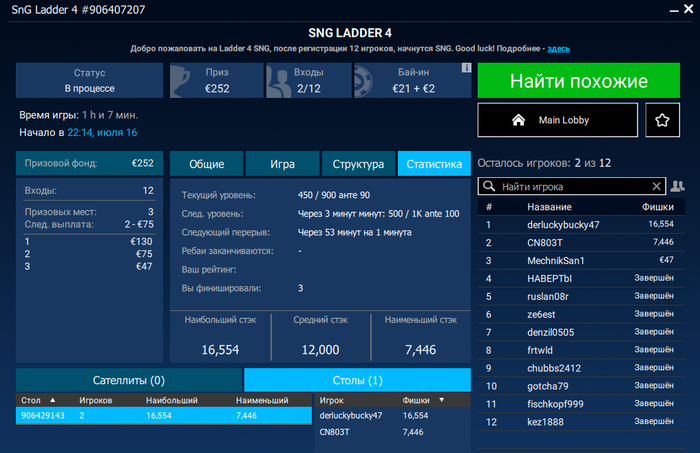This screenshot has width=700, height=453.
Task: Click largest stack value 16,554
Action: [220, 349]
